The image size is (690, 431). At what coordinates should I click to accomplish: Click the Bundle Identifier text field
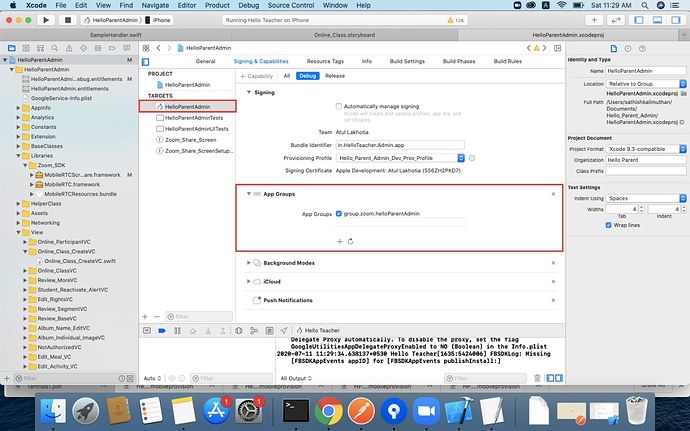tap(400, 145)
